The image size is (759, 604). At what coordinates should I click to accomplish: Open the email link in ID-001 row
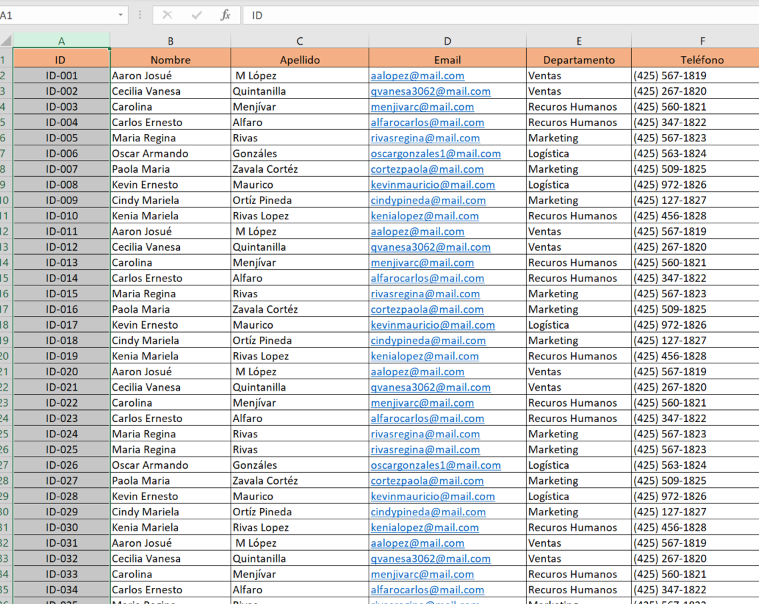coord(417,76)
